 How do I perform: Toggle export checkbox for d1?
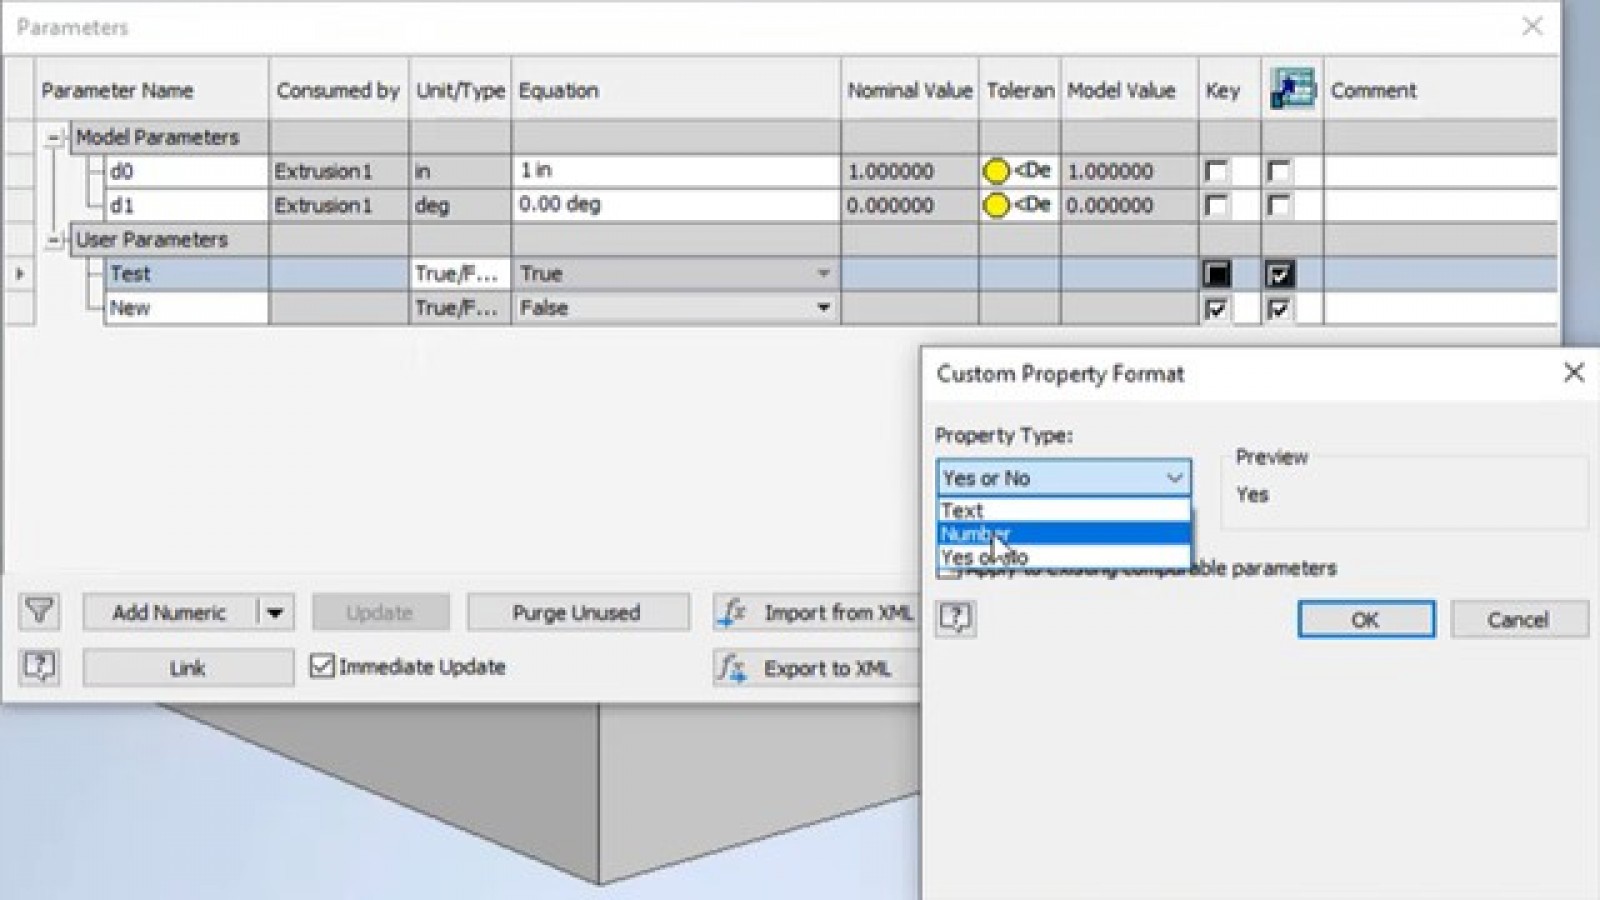tap(1278, 205)
